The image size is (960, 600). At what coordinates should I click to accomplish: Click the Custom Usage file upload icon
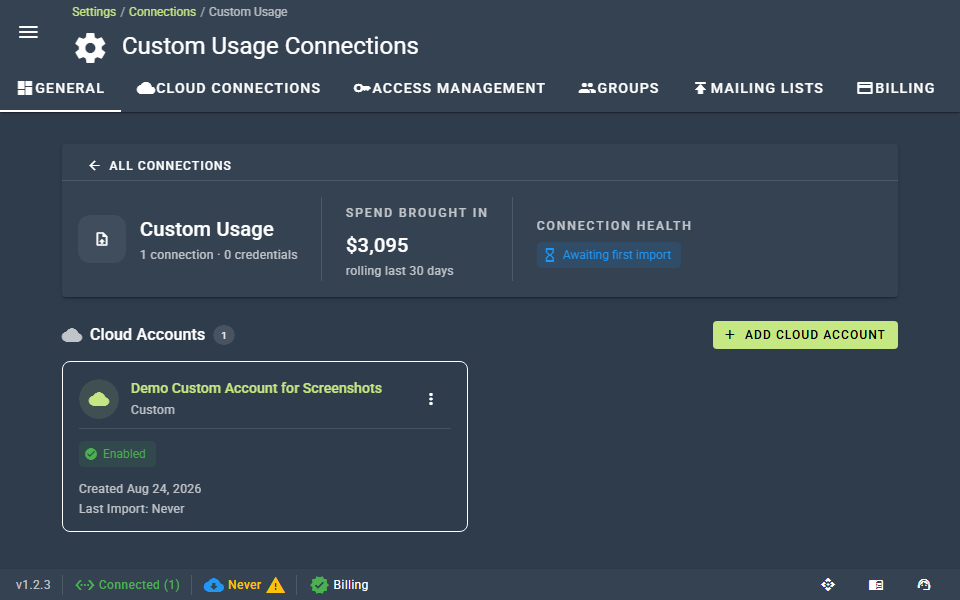[x=102, y=239]
